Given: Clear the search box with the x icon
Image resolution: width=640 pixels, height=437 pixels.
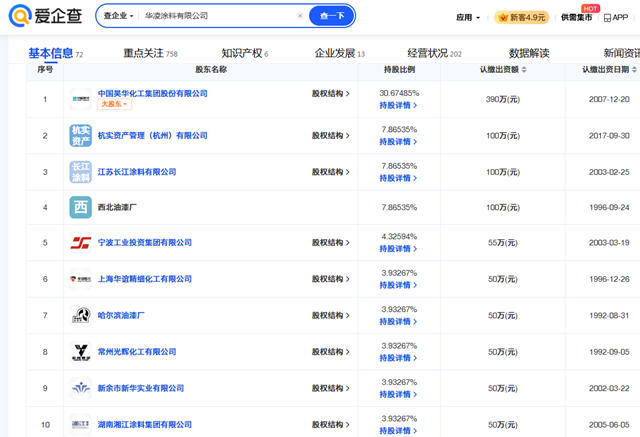Looking at the screenshot, I should pos(300,16).
